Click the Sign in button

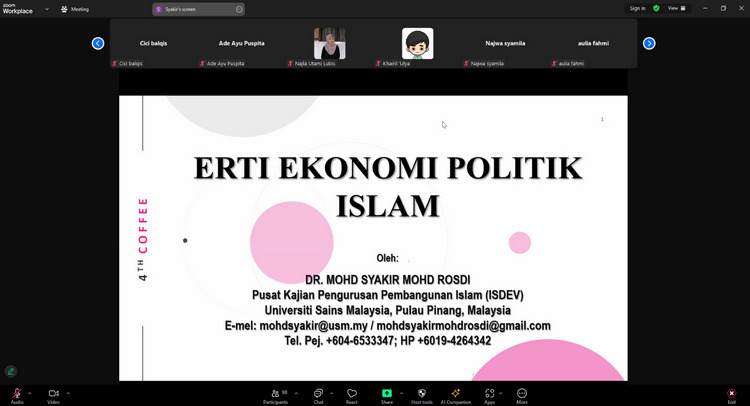[x=637, y=8]
